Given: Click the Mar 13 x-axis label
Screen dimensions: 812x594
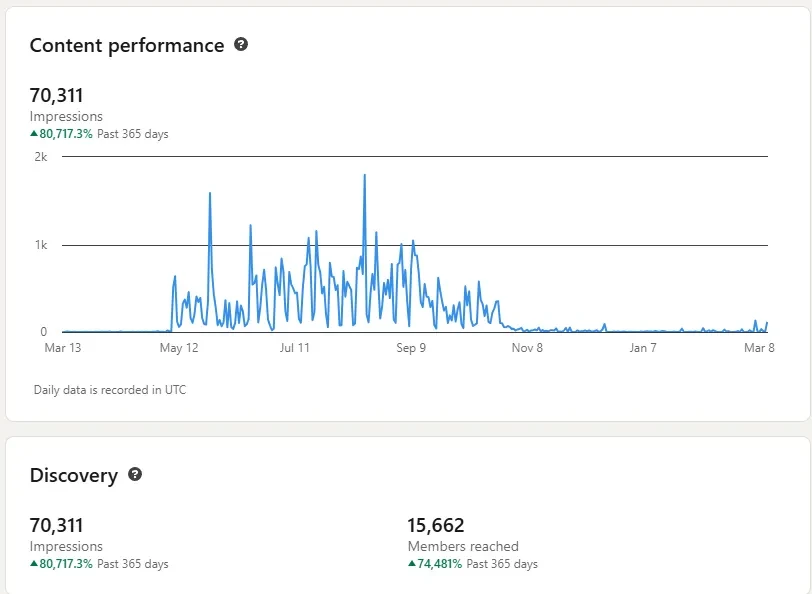Looking at the screenshot, I should (63, 348).
